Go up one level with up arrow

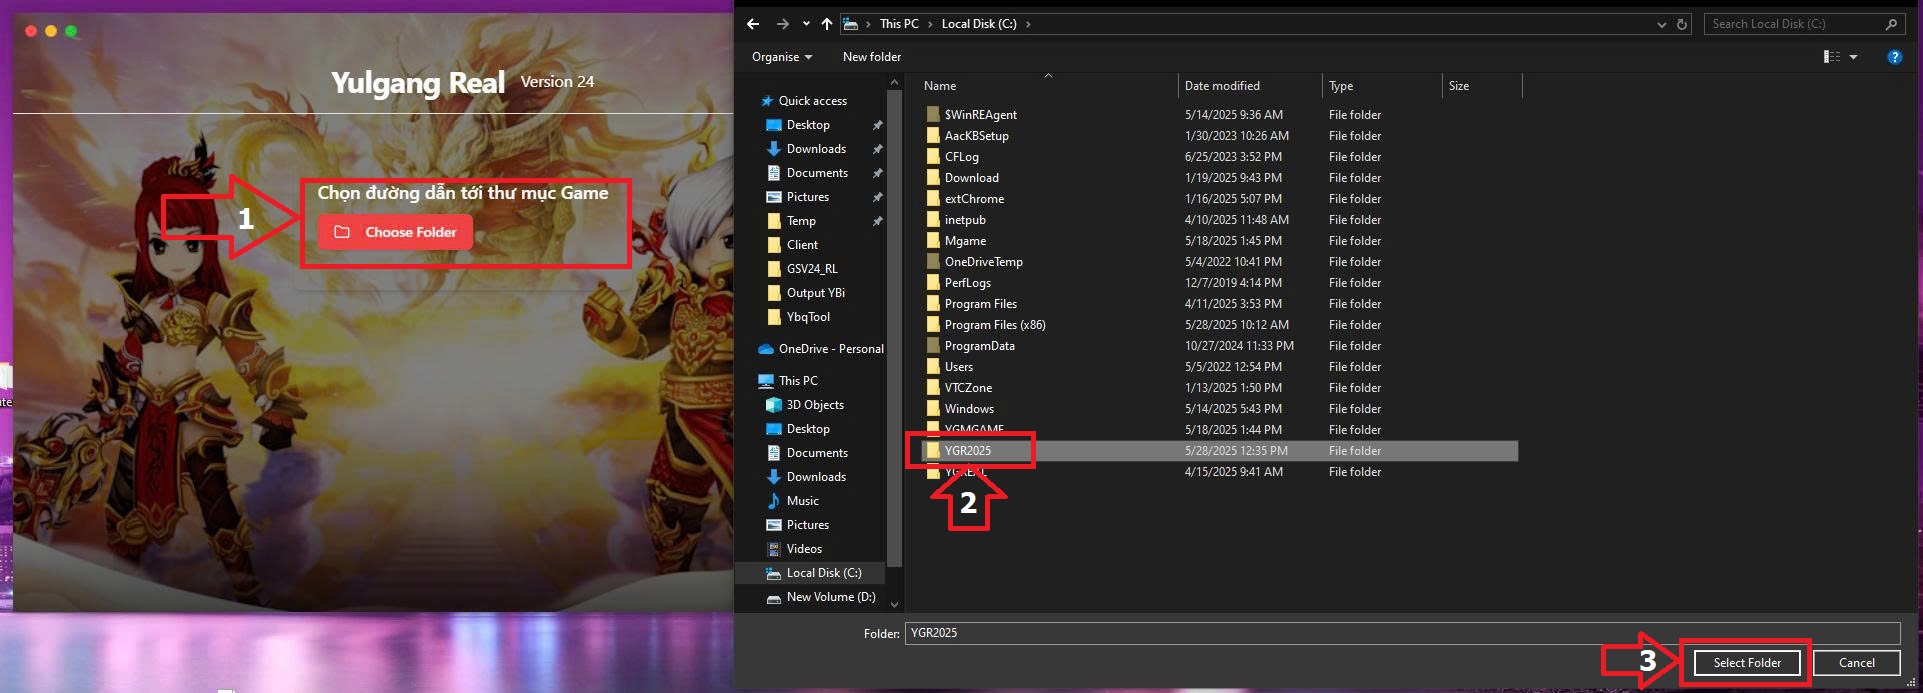click(x=827, y=24)
